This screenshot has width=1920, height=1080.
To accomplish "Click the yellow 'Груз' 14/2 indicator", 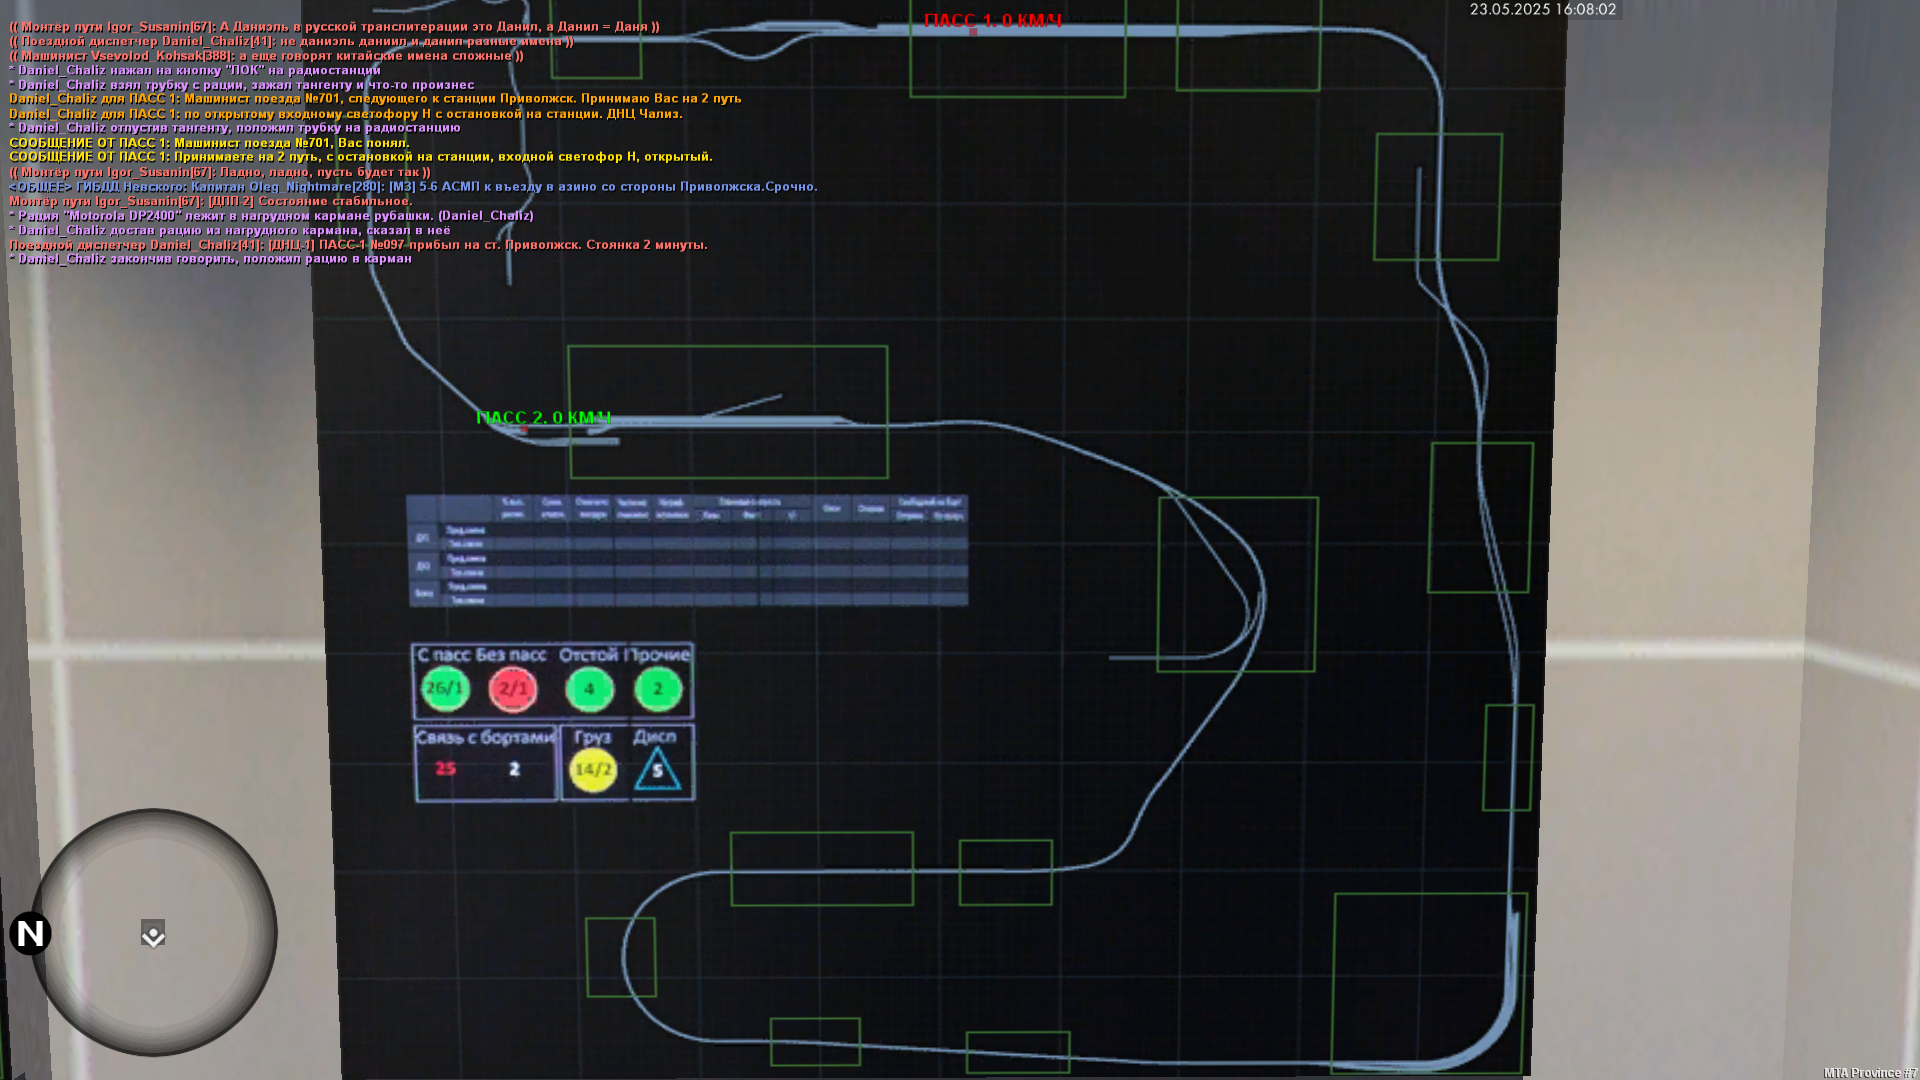I will 593,770.
